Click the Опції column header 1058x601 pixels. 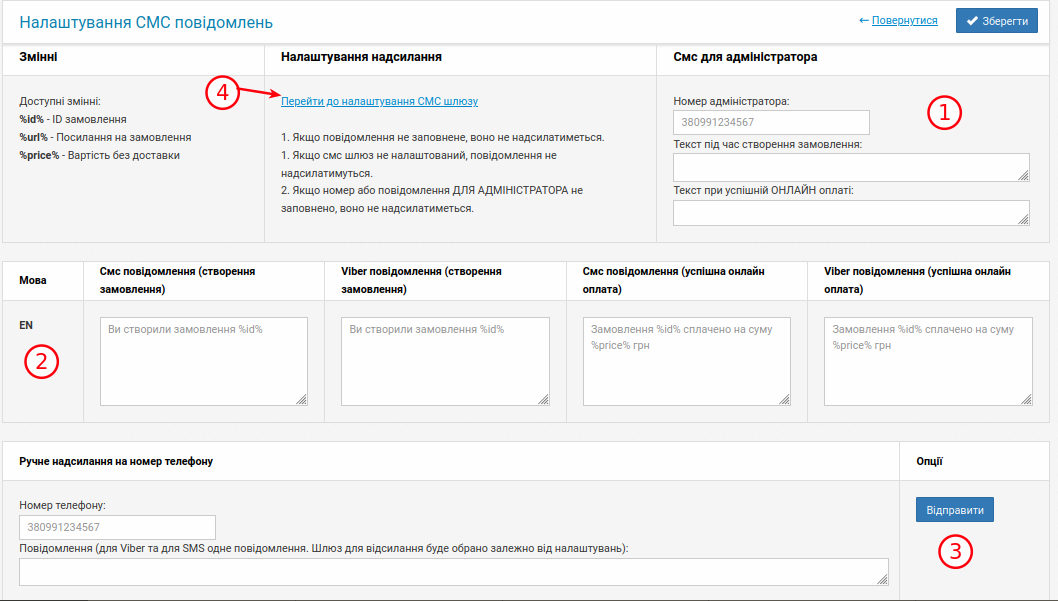[x=929, y=461]
